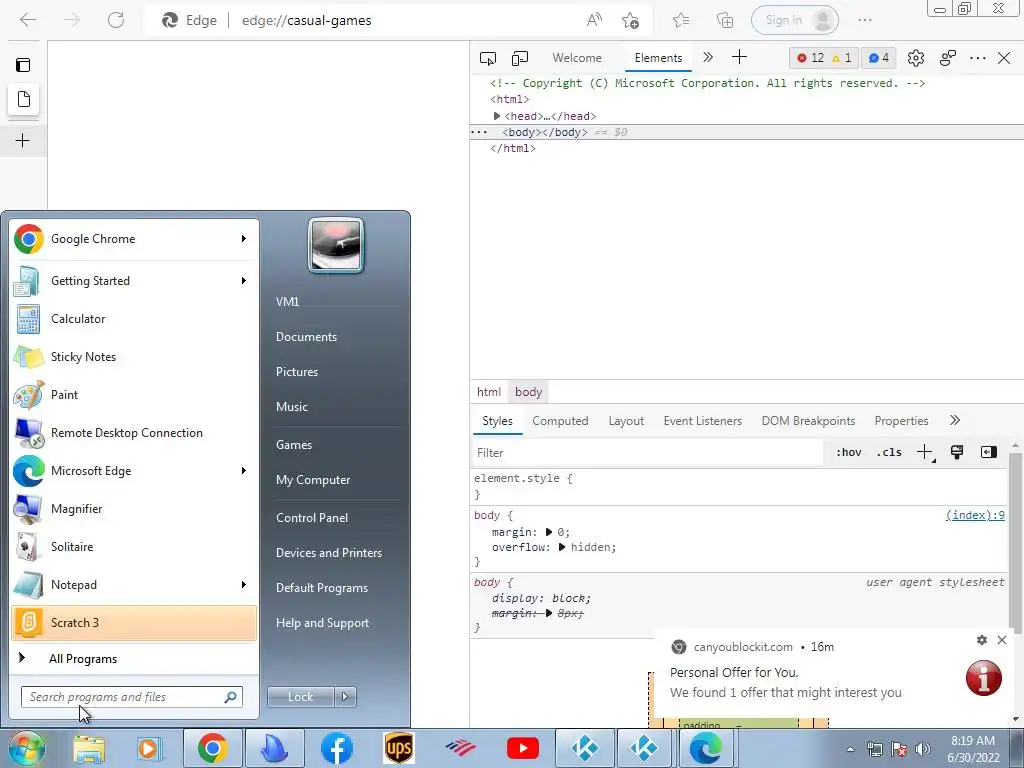This screenshot has width=1024, height=768.
Task: Expand Microsoft Edge jump list arrow
Action: tap(244, 471)
